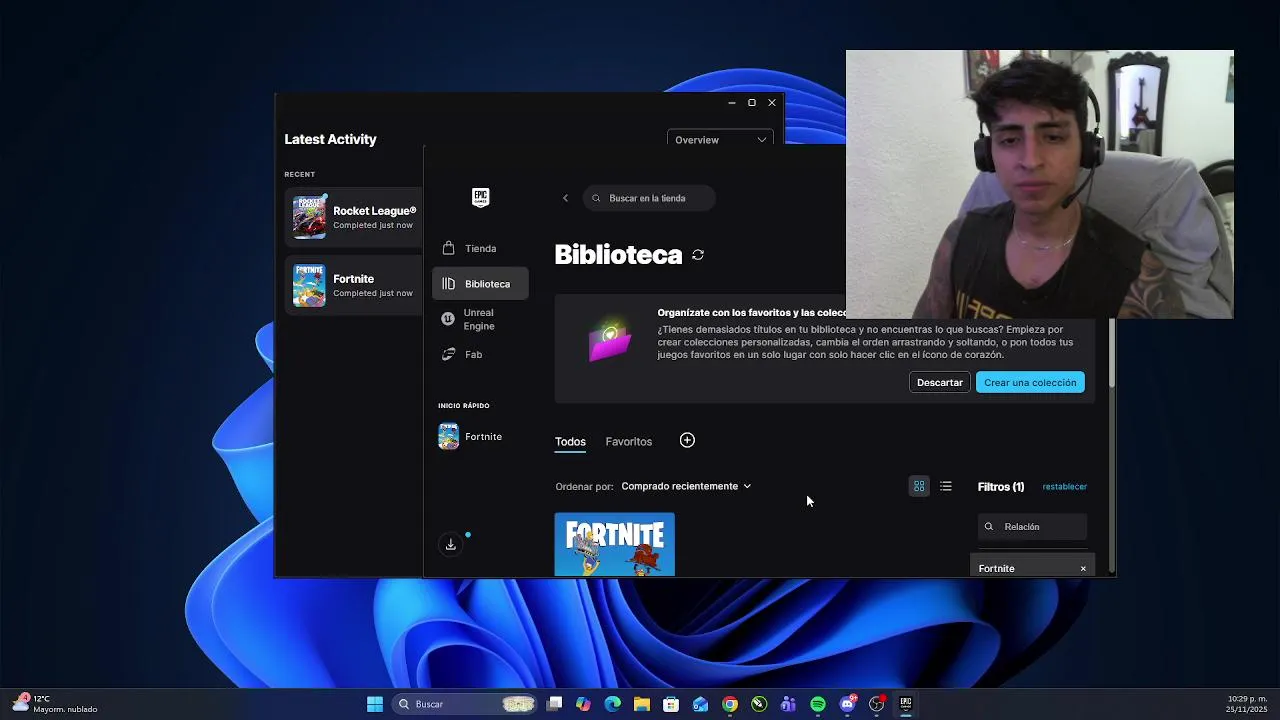This screenshot has width=1280, height=720.
Task: Open Copilot from the taskbar
Action: (x=584, y=704)
